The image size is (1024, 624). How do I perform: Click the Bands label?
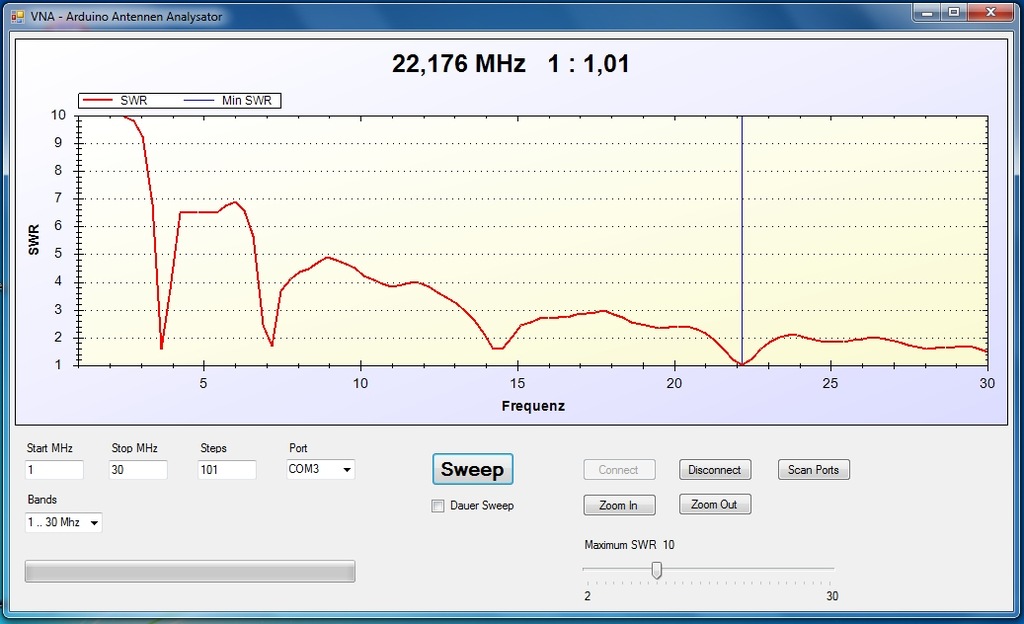click(x=42, y=500)
